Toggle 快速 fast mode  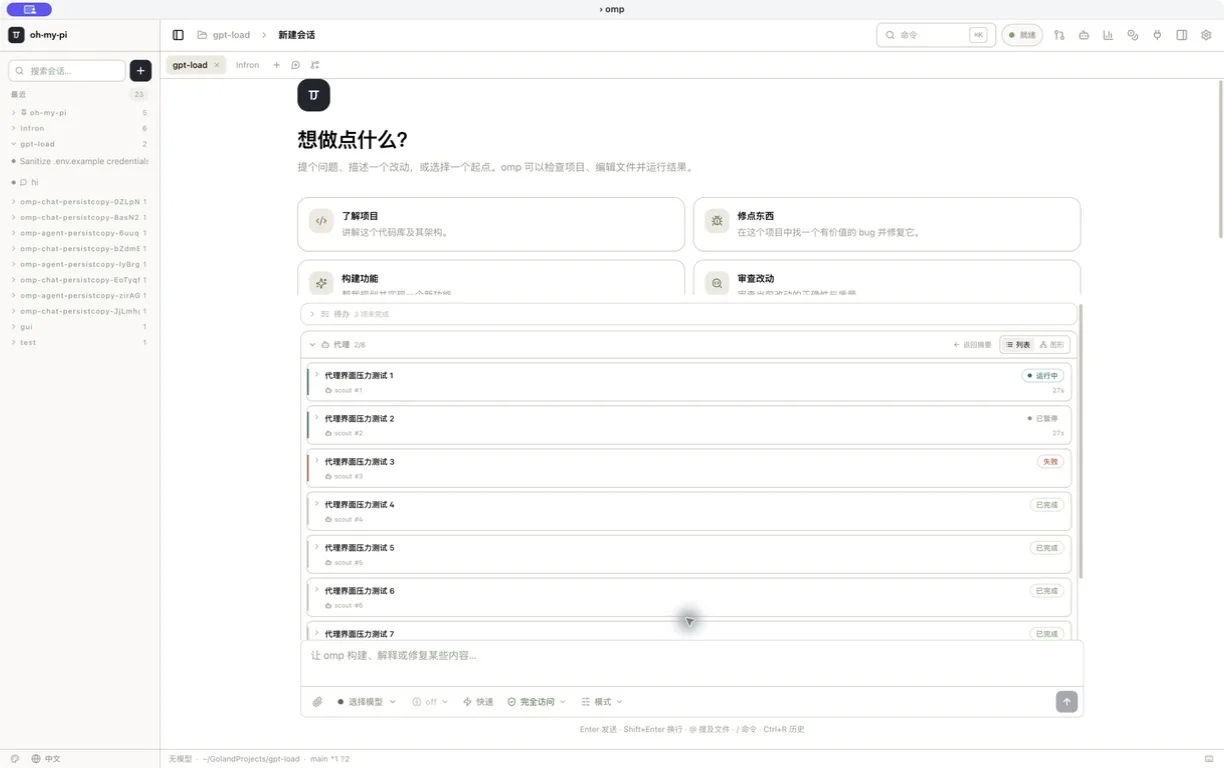pos(478,702)
